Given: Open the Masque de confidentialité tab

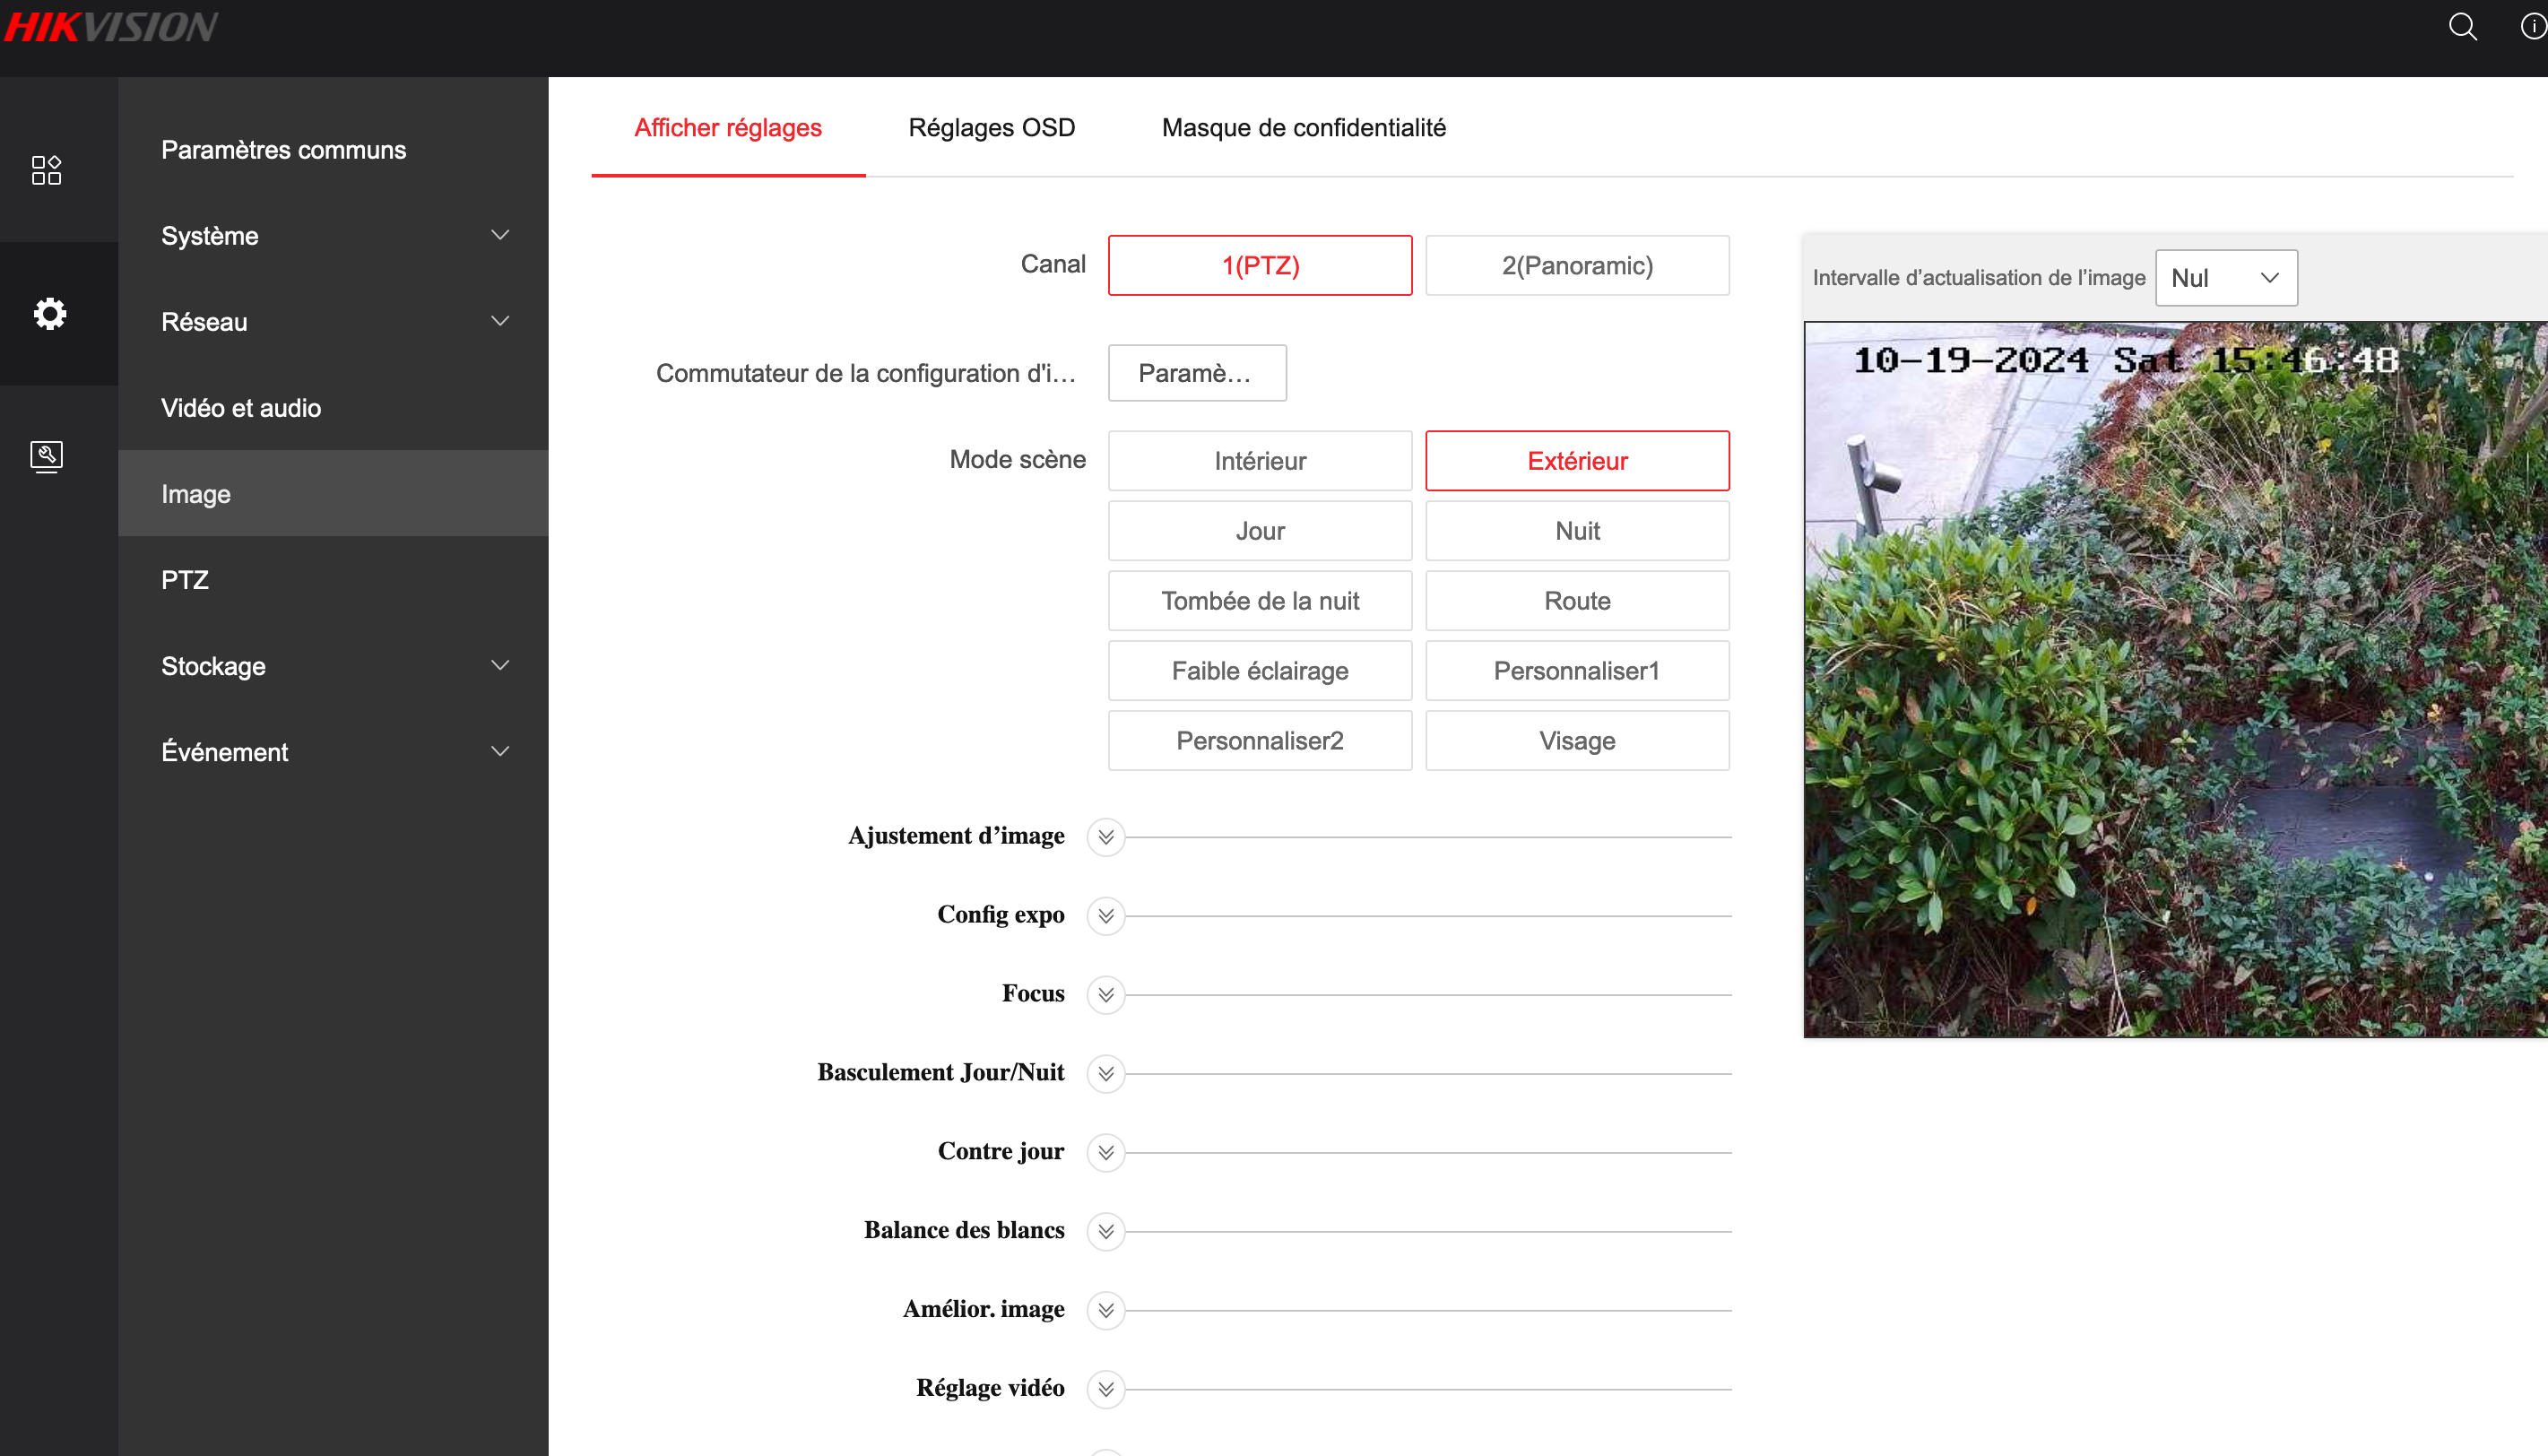Looking at the screenshot, I should 1303,128.
